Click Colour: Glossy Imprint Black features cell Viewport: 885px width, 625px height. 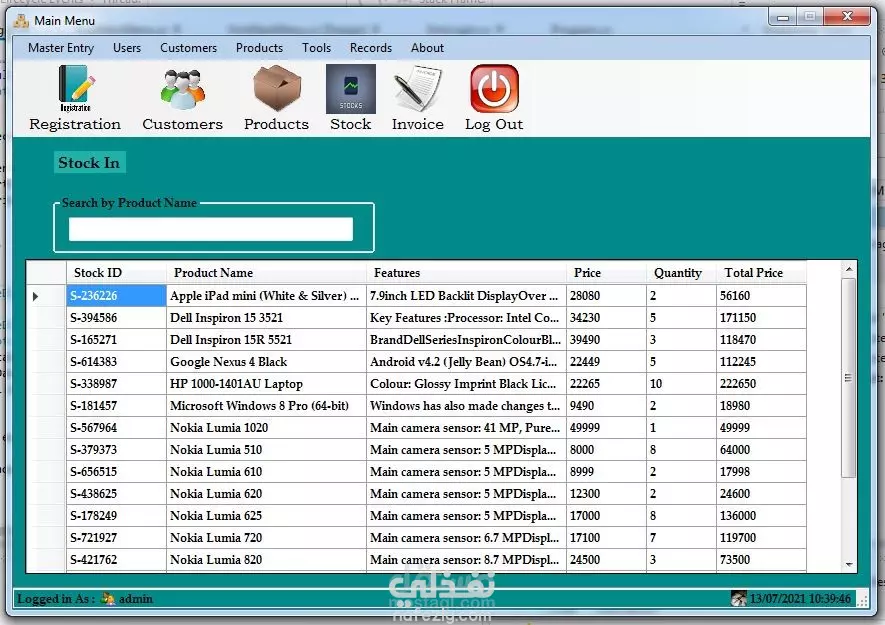point(466,384)
